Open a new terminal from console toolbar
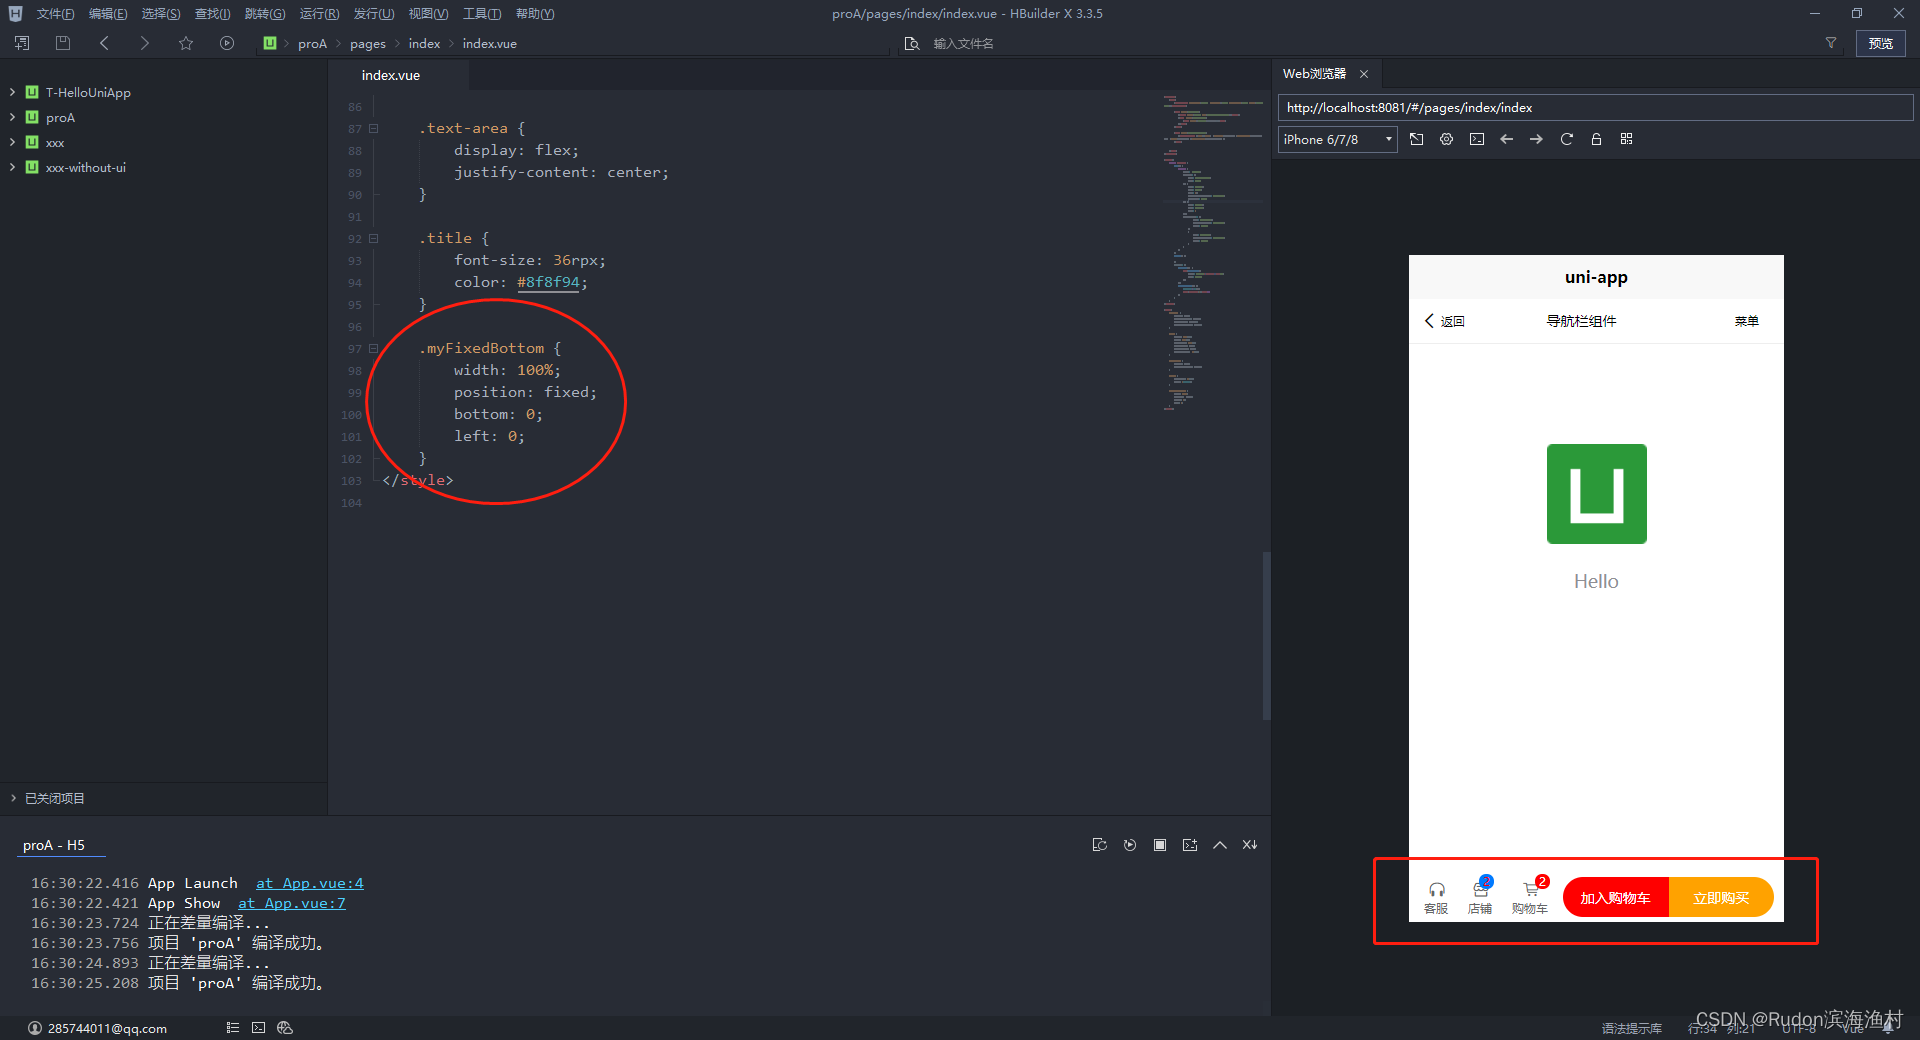The height and width of the screenshot is (1040, 1920). coord(1189,845)
